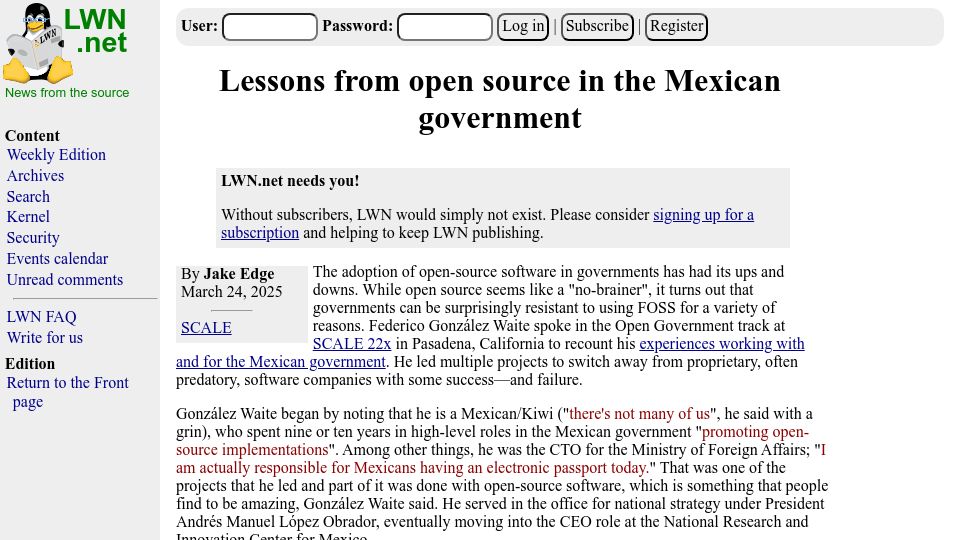Image resolution: width=960 pixels, height=540 pixels.
Task: Open the Archives sidebar link
Action: tap(36, 176)
